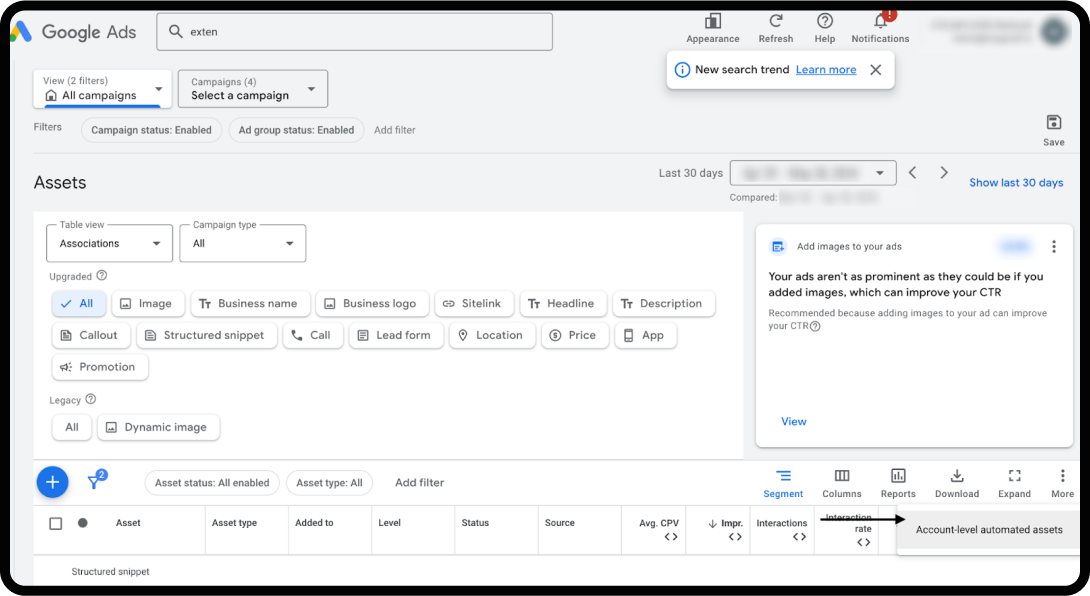Filter by Callout chip
The image size is (1090, 596).
tap(91, 335)
